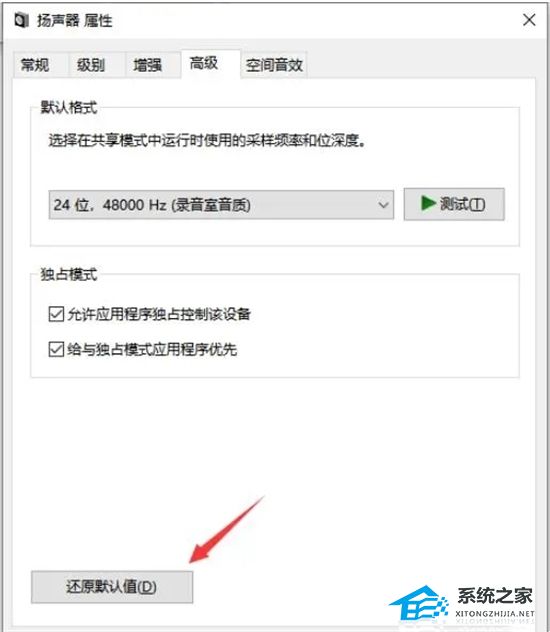Click the XITONGZHIJIA.NET watermark text
The image size is (550, 632).
click(495, 613)
